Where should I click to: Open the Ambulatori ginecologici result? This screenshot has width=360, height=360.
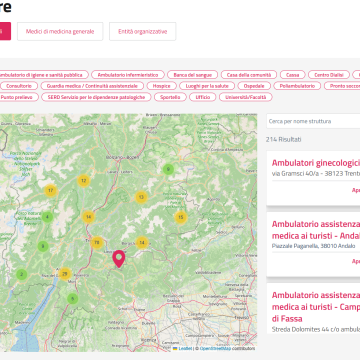(316, 163)
